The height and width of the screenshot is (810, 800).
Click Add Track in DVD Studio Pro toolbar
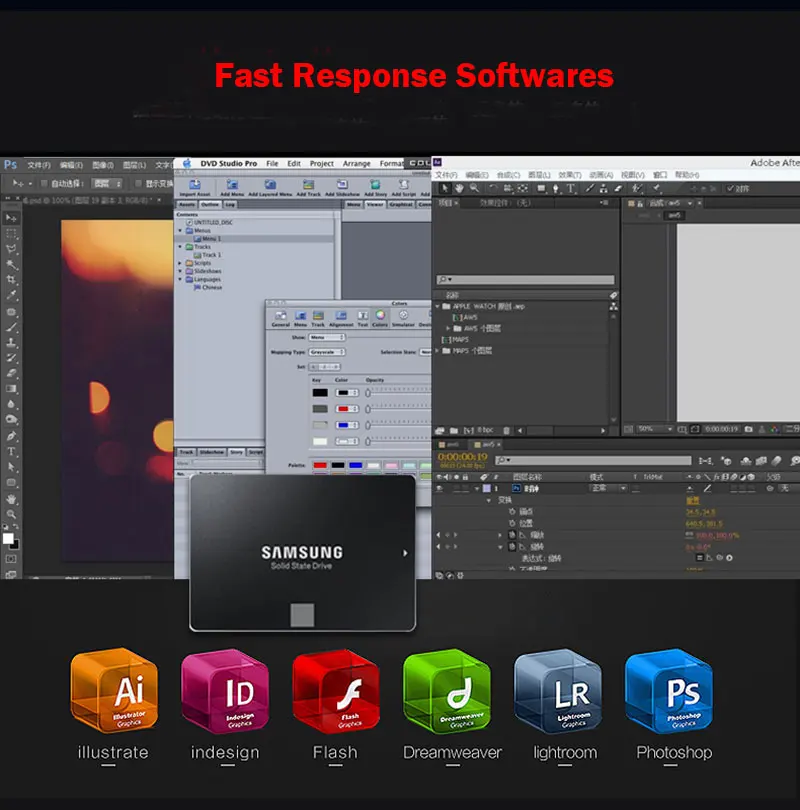tap(308, 188)
